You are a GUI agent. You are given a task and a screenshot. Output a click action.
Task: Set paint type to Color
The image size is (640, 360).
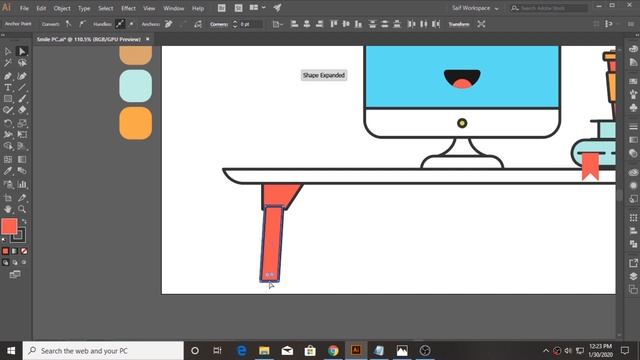point(5,251)
